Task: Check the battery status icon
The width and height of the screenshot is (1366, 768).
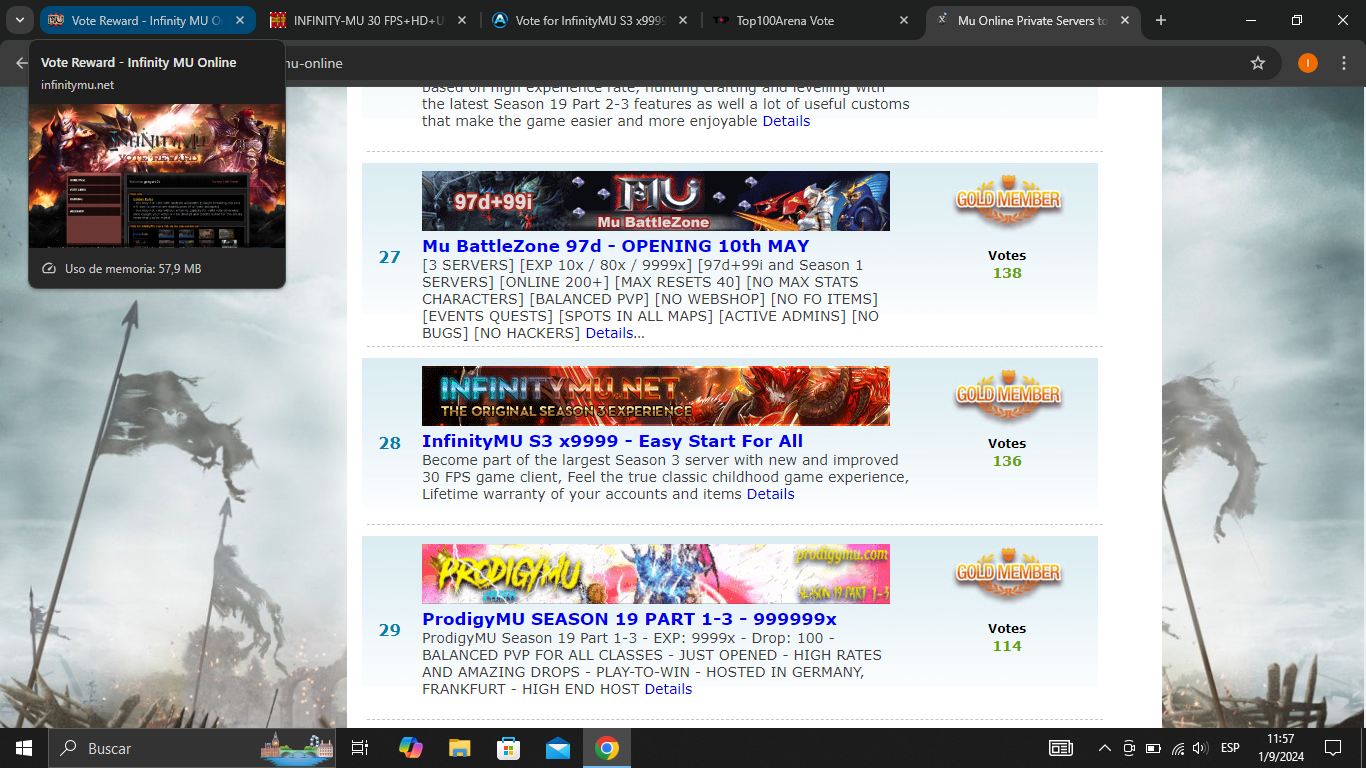Action: pos(1153,748)
